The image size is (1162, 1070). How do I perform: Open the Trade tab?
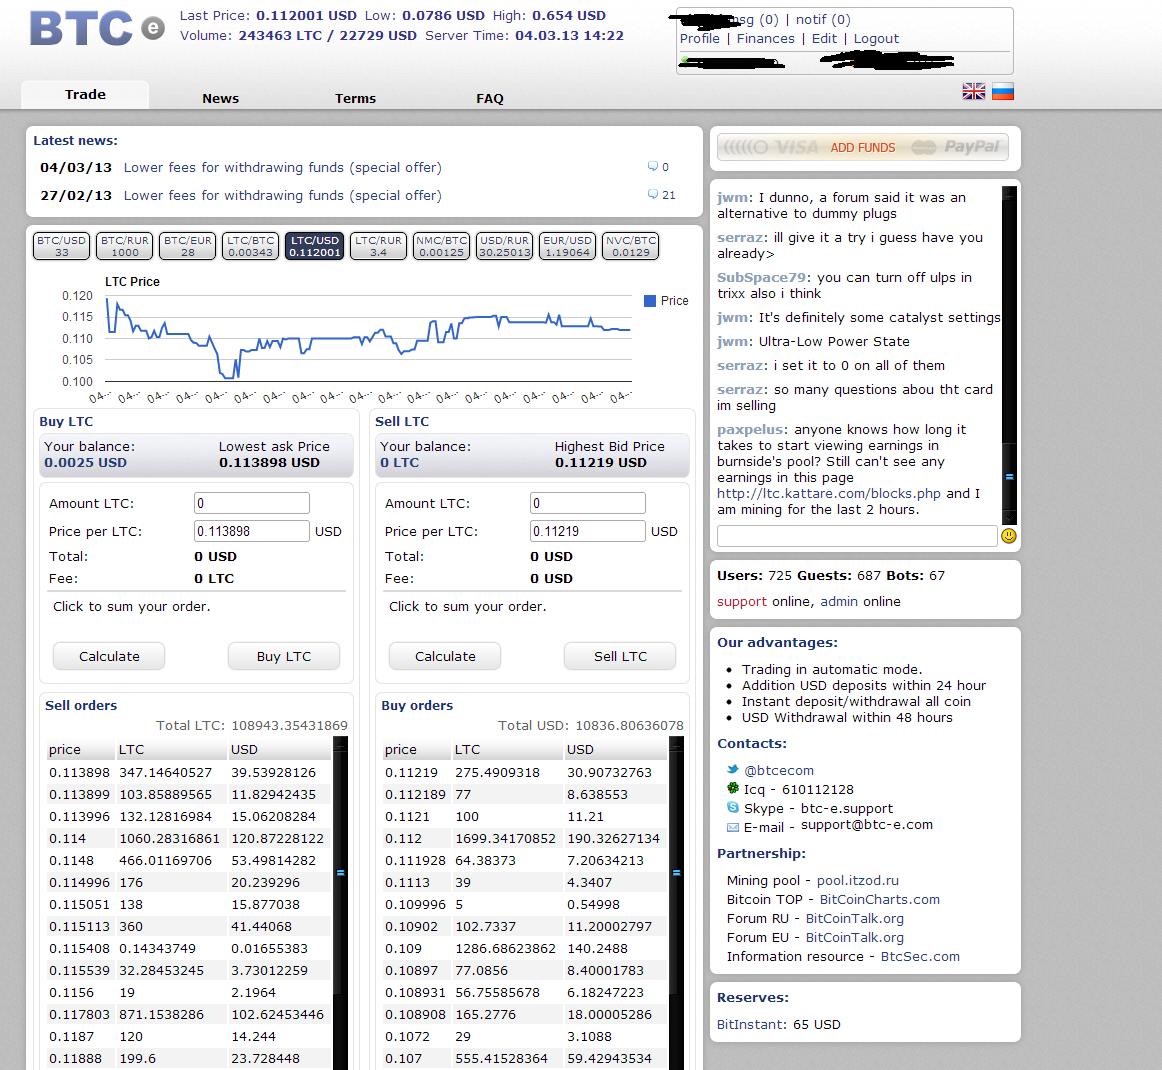click(x=85, y=94)
